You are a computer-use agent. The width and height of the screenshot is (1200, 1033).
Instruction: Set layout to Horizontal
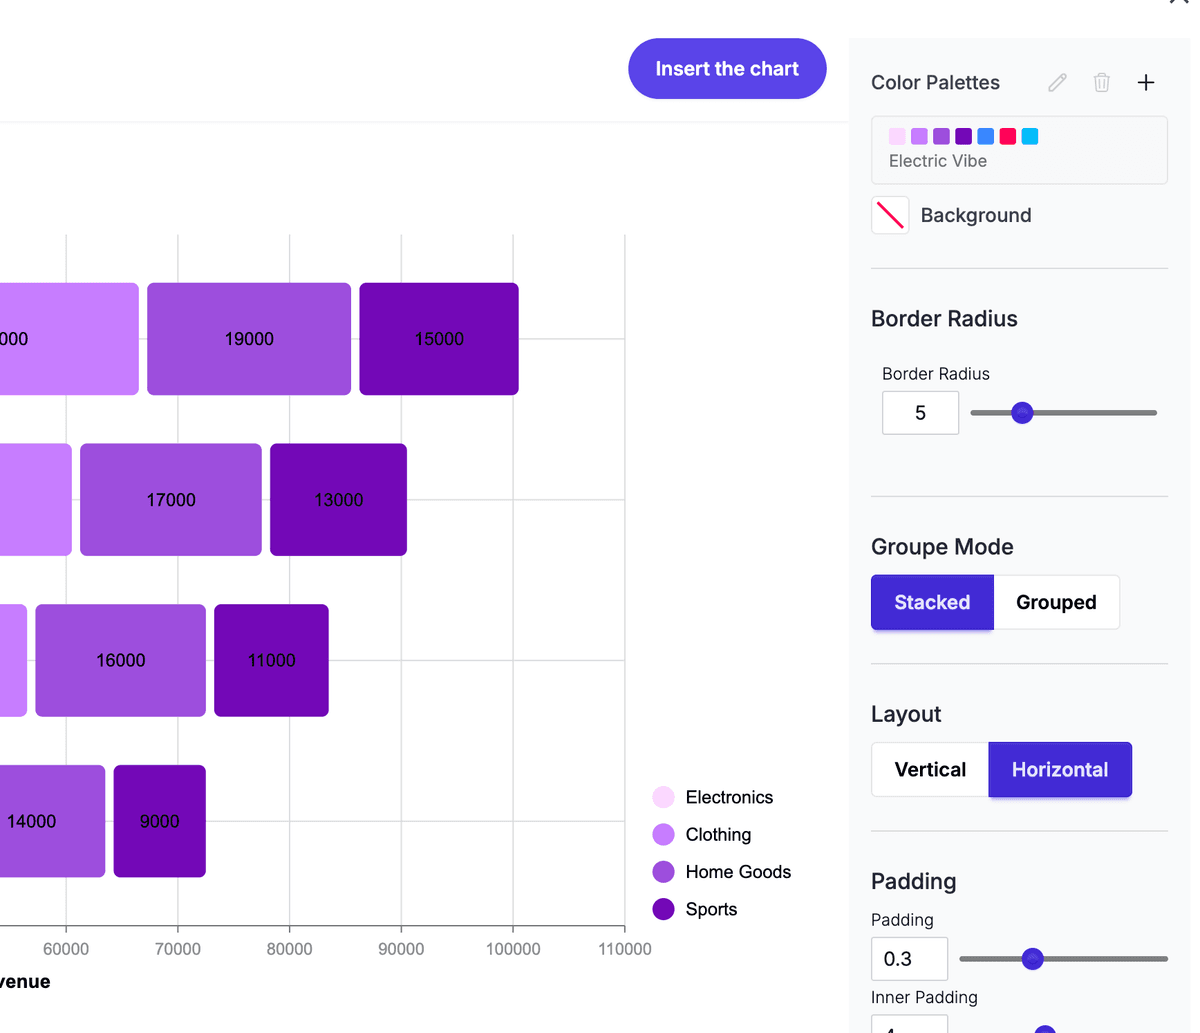click(1060, 769)
